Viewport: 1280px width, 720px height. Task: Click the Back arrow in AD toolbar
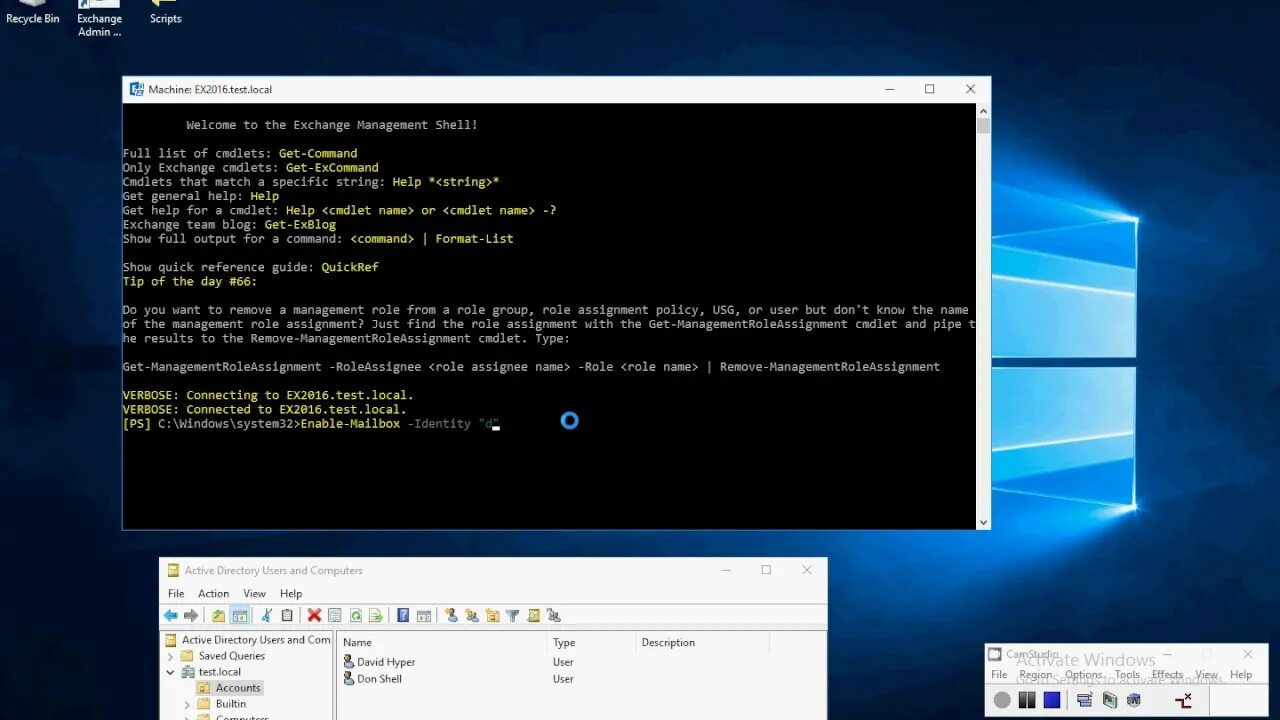click(171, 616)
